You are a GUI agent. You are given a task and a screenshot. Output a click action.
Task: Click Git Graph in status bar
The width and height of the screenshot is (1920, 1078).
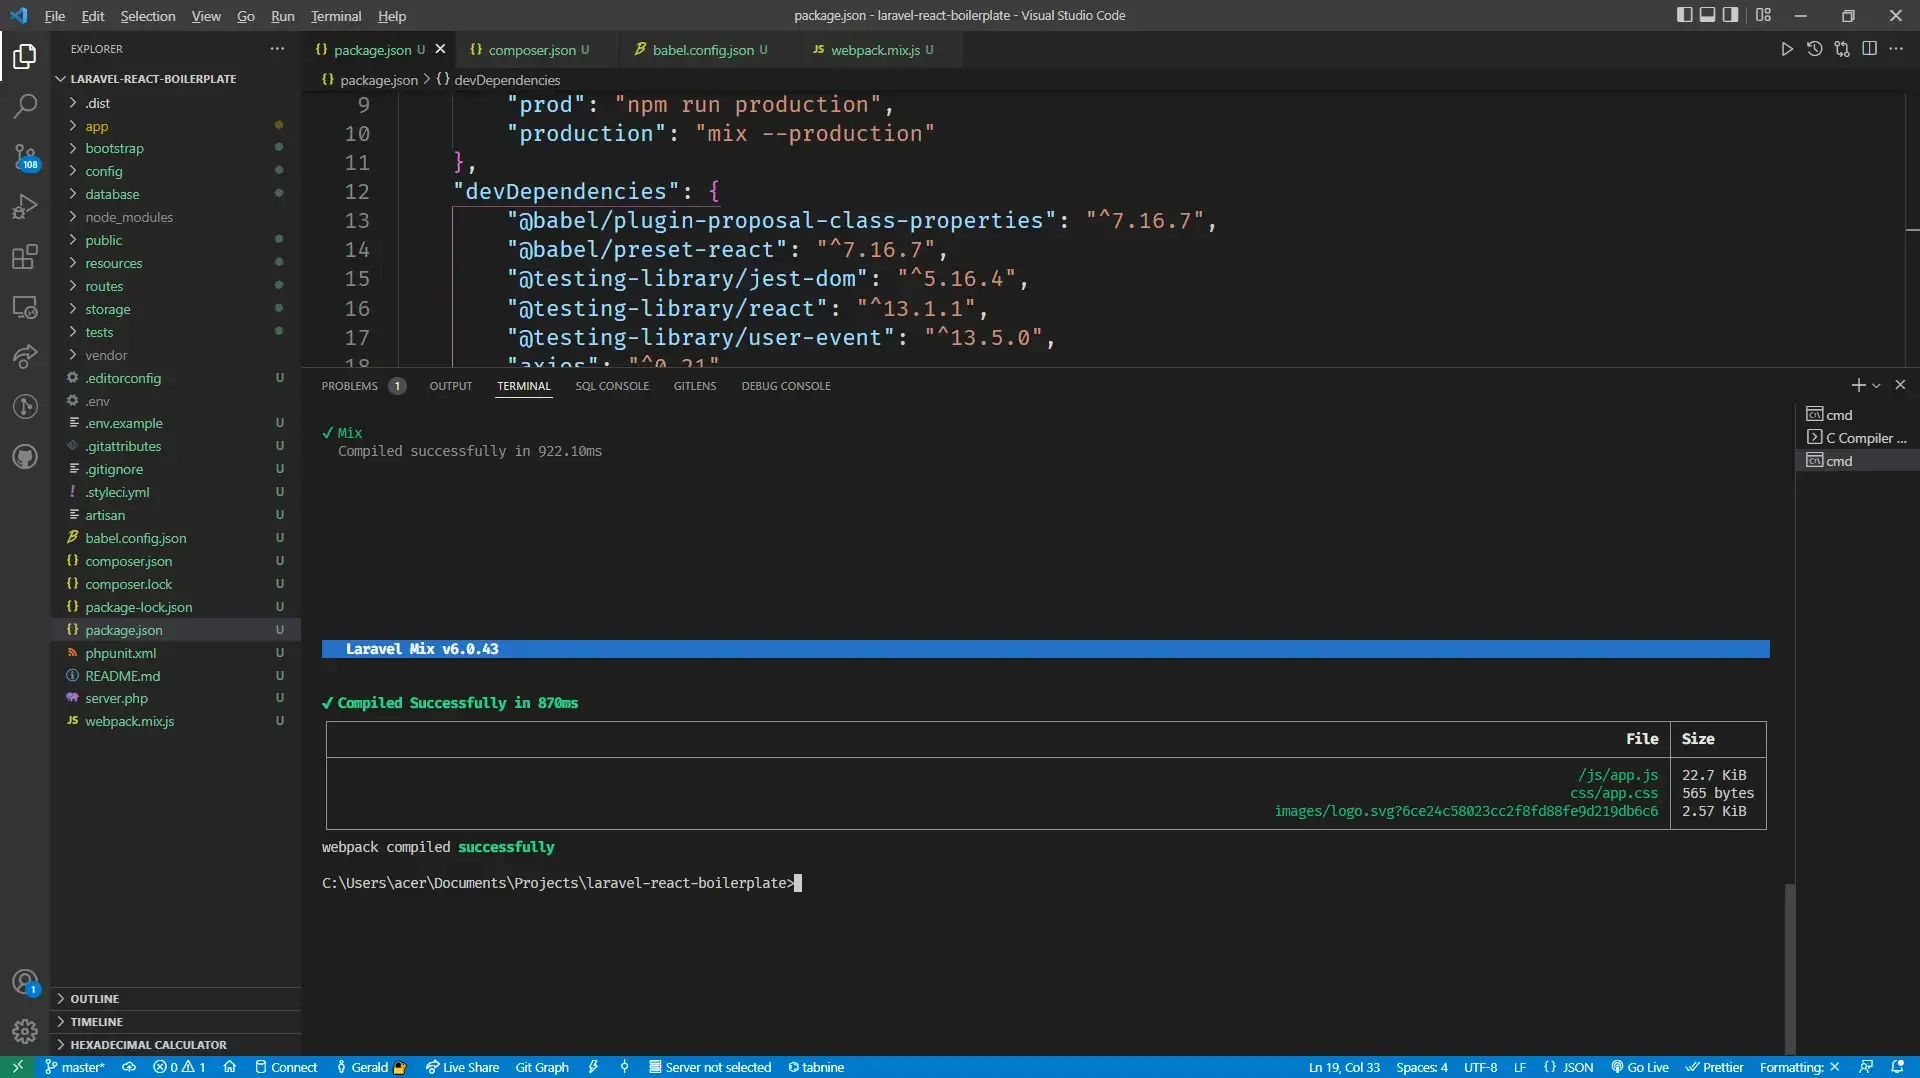coord(542,1067)
